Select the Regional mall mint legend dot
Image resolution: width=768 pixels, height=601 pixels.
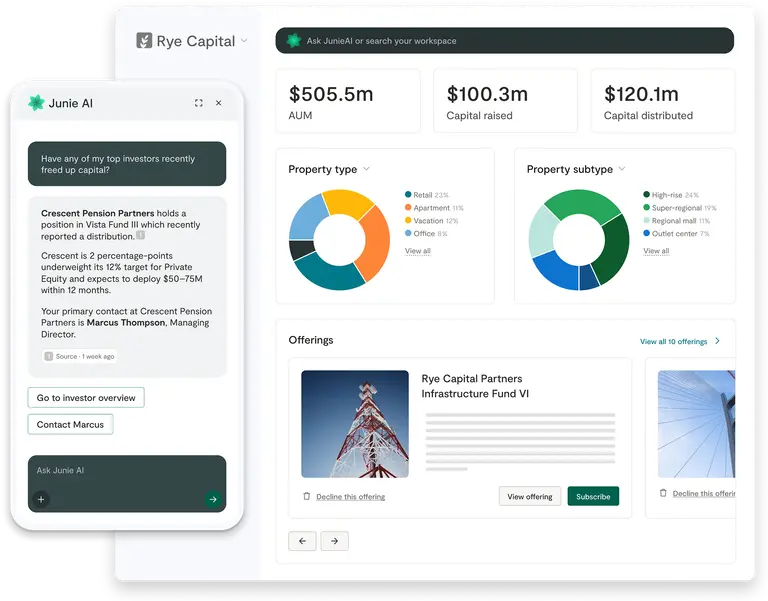tap(647, 220)
